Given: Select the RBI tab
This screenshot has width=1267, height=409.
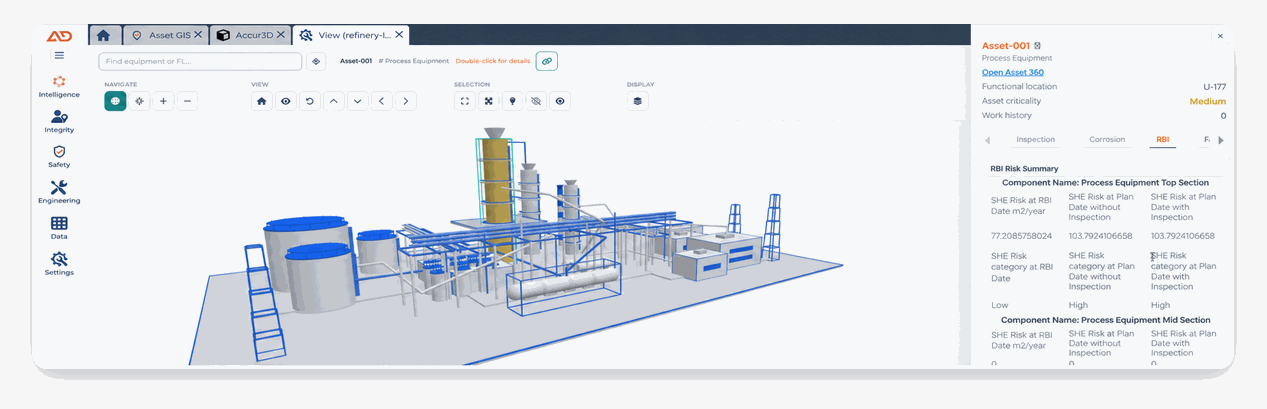Looking at the screenshot, I should [1163, 140].
